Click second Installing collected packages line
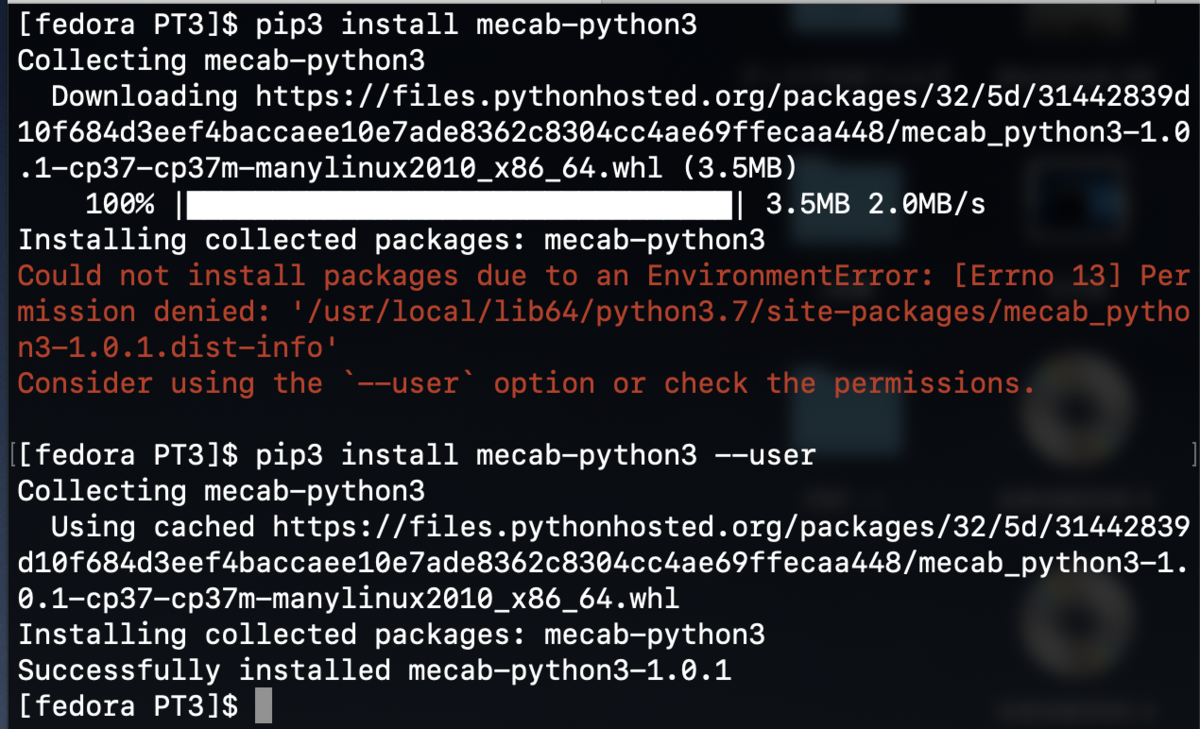 click(x=391, y=634)
